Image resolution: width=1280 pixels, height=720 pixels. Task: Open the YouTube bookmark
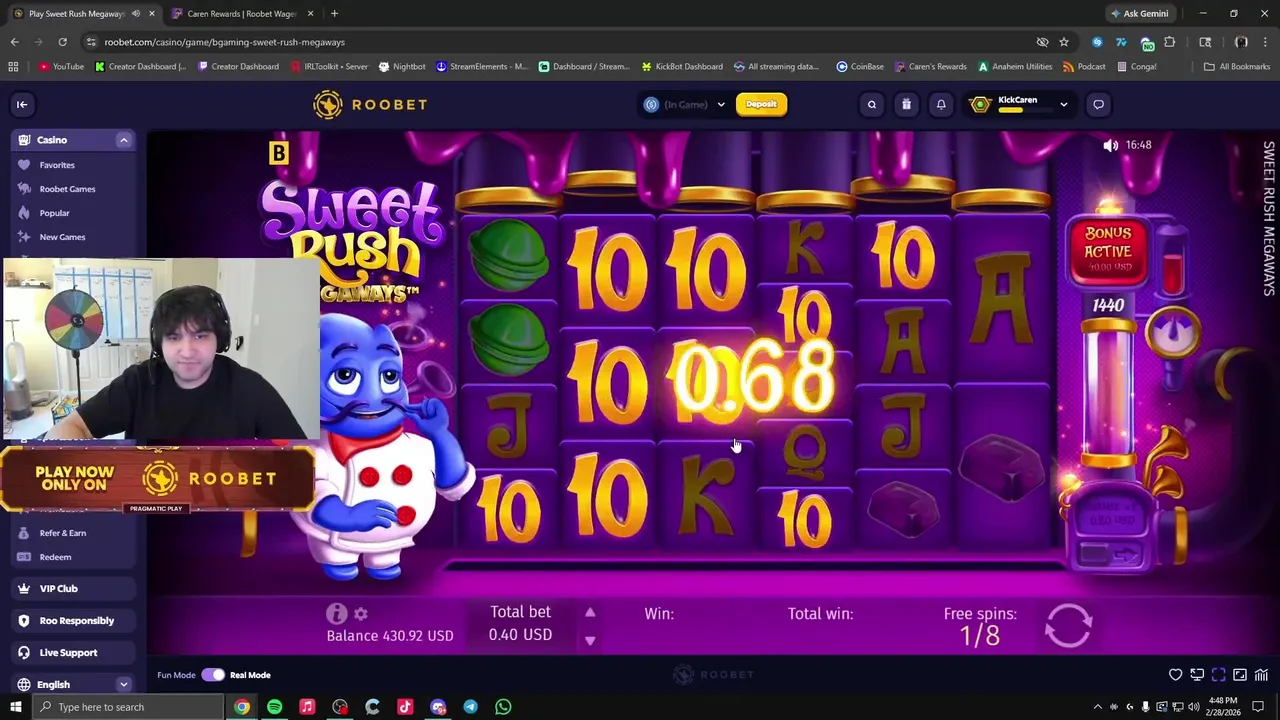(x=61, y=67)
